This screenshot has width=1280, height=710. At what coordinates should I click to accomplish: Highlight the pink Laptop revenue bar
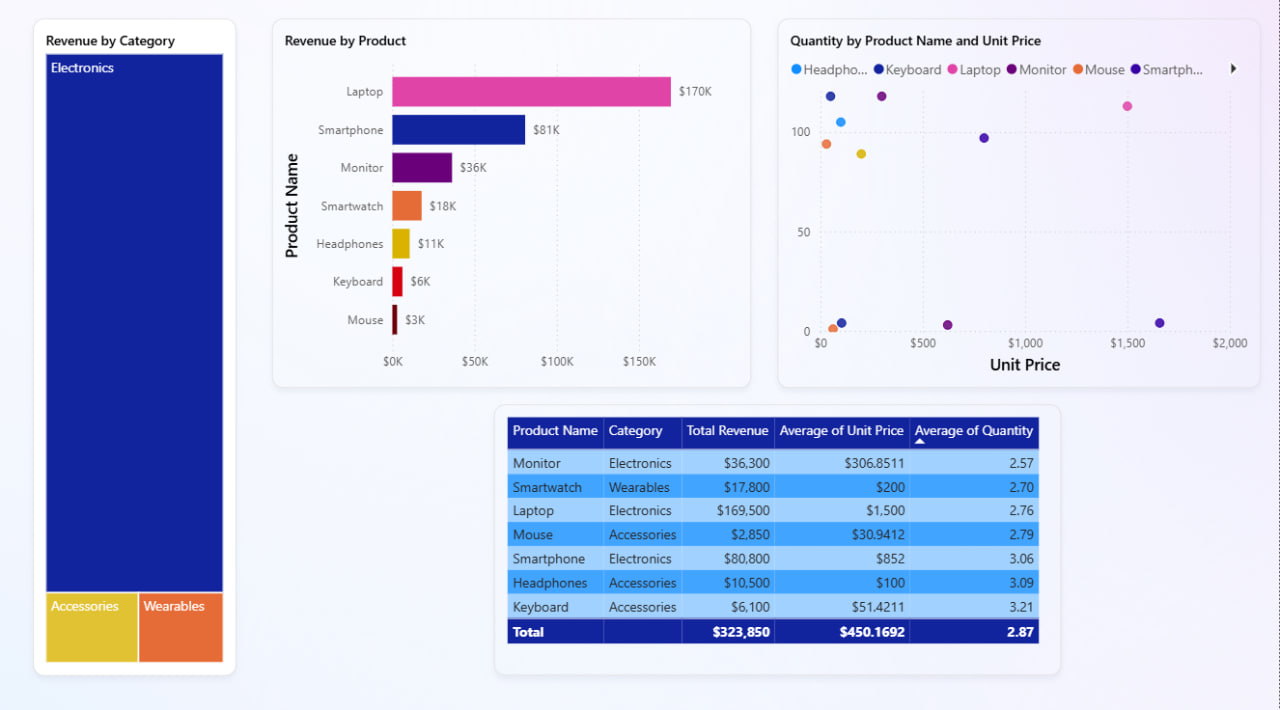point(530,92)
